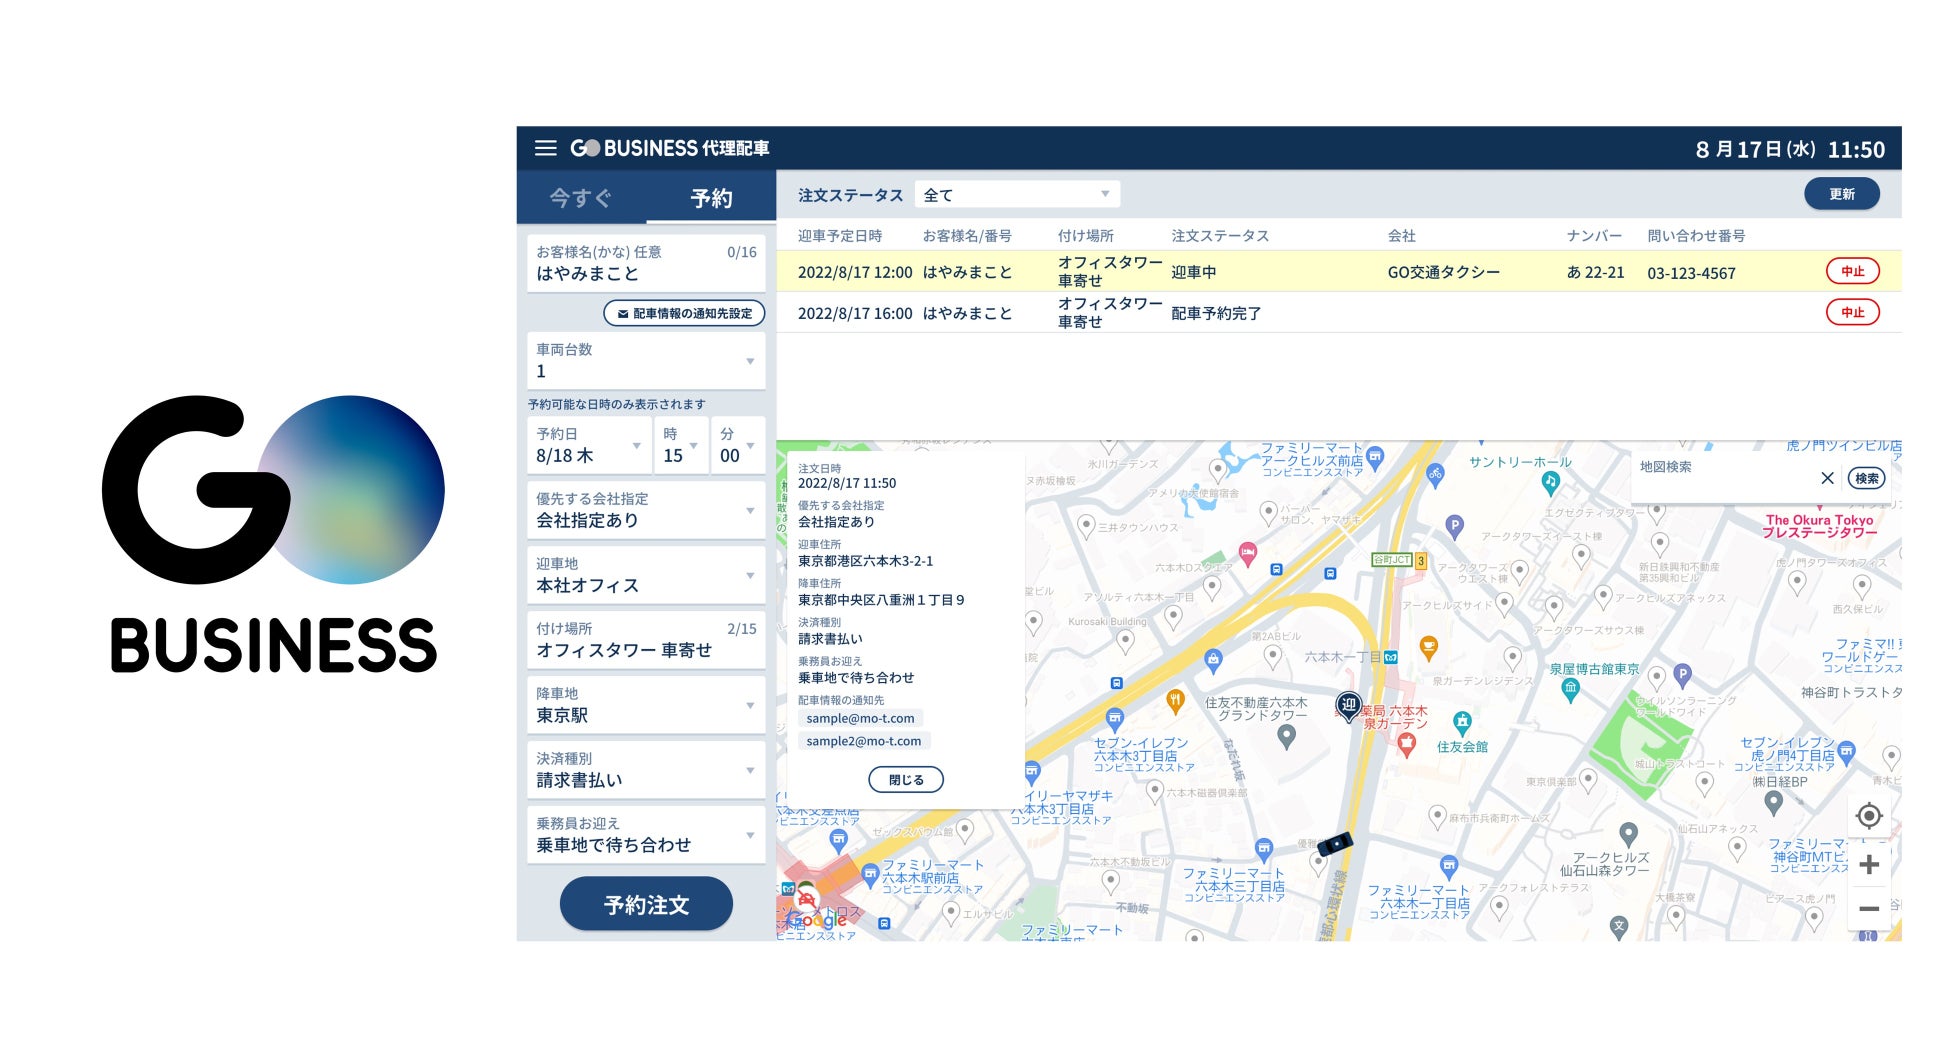Click The Okura Tokyo プレステージタワー label
This screenshot has width=1950, height=1061.
point(1820,526)
